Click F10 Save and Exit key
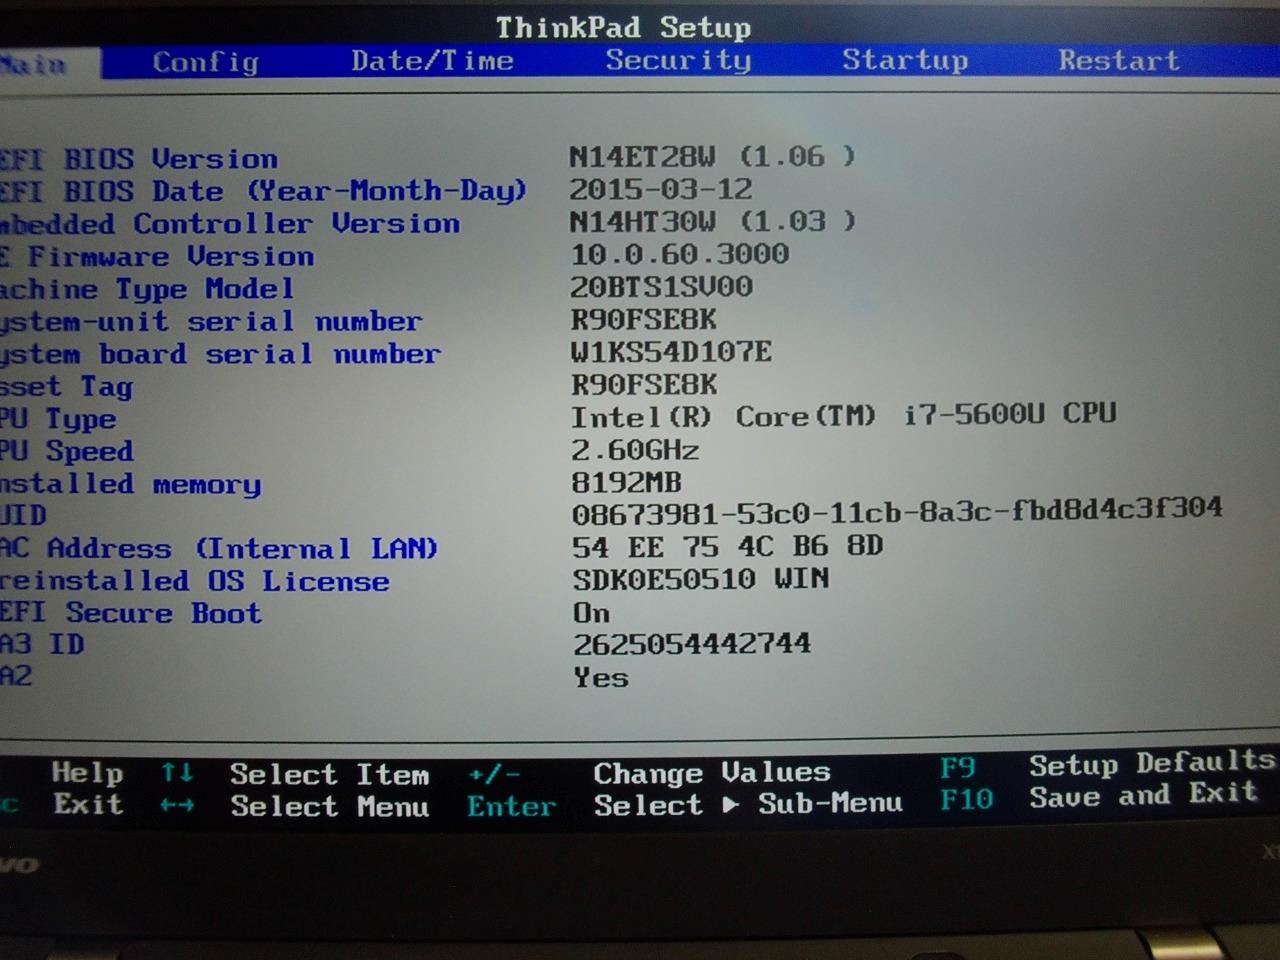 click(966, 799)
